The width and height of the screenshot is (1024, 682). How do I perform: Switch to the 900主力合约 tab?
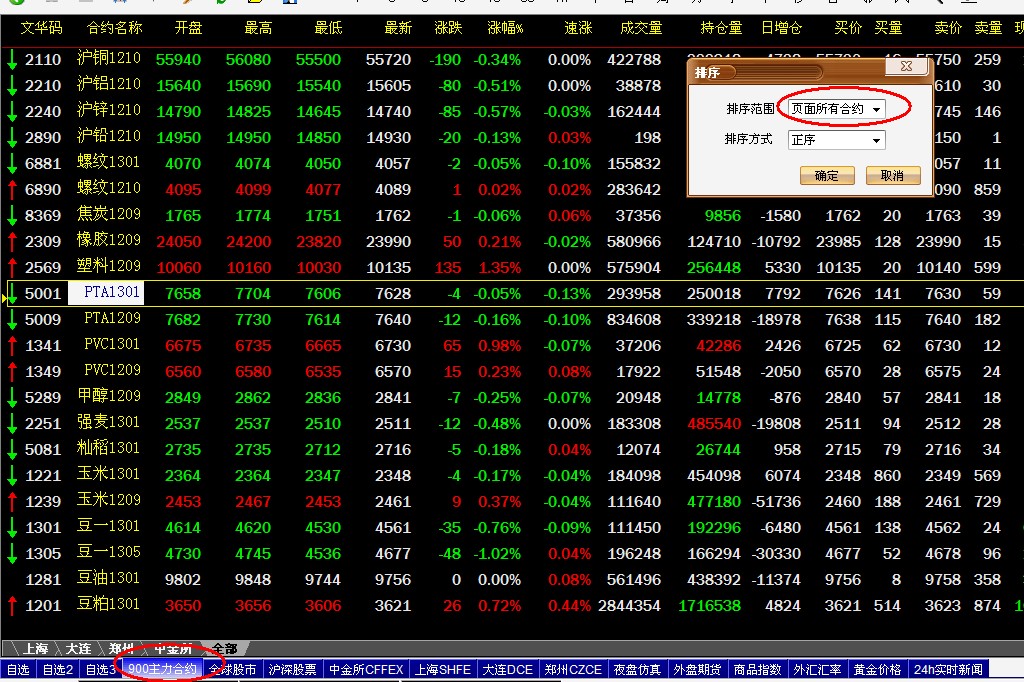click(x=162, y=669)
